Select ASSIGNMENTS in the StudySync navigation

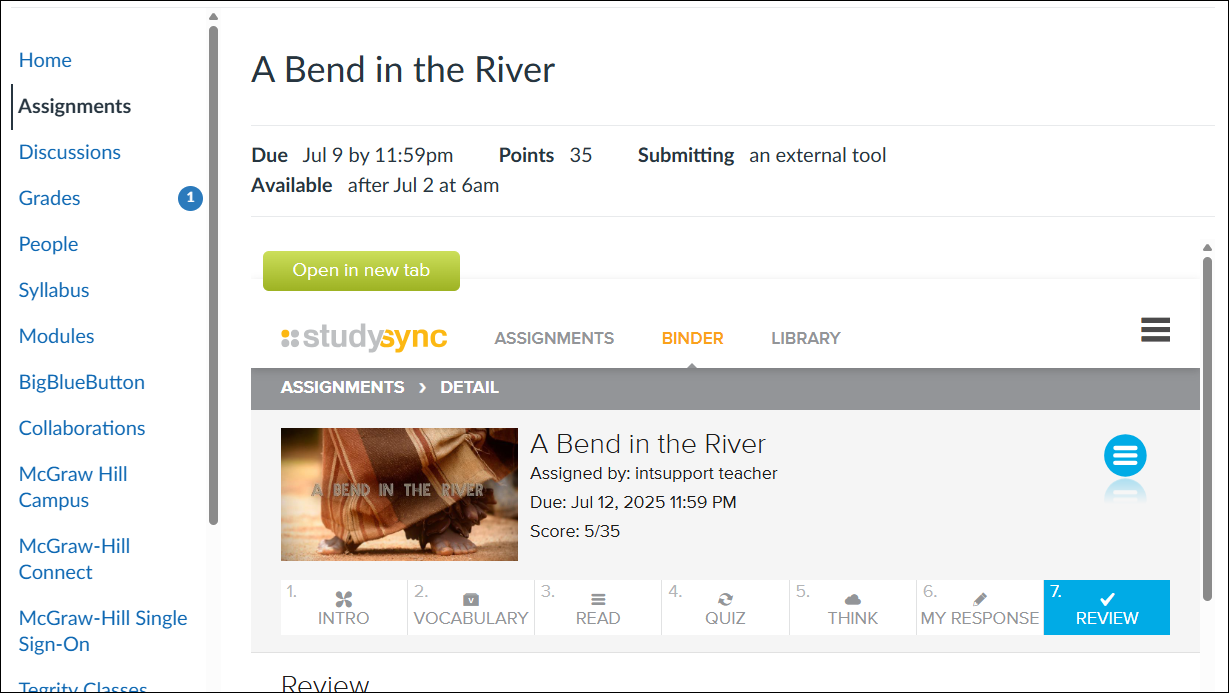point(554,338)
